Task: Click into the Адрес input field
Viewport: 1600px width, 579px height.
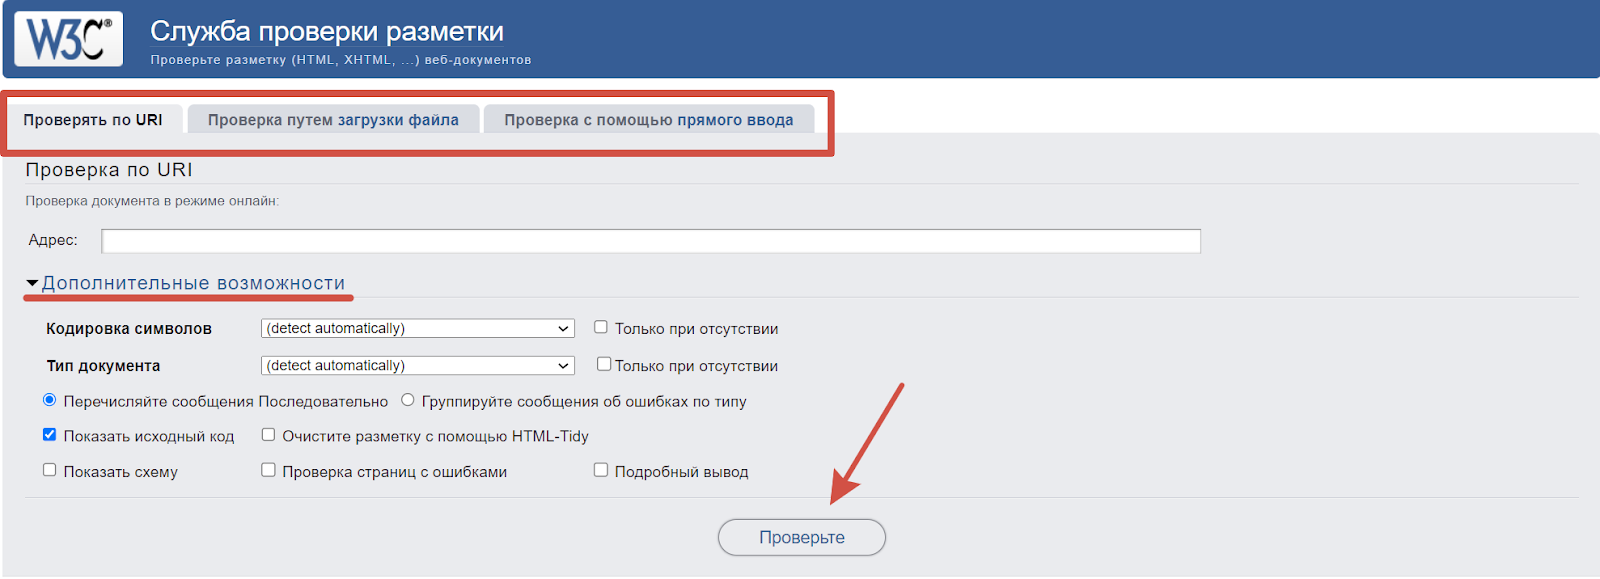Action: point(651,241)
